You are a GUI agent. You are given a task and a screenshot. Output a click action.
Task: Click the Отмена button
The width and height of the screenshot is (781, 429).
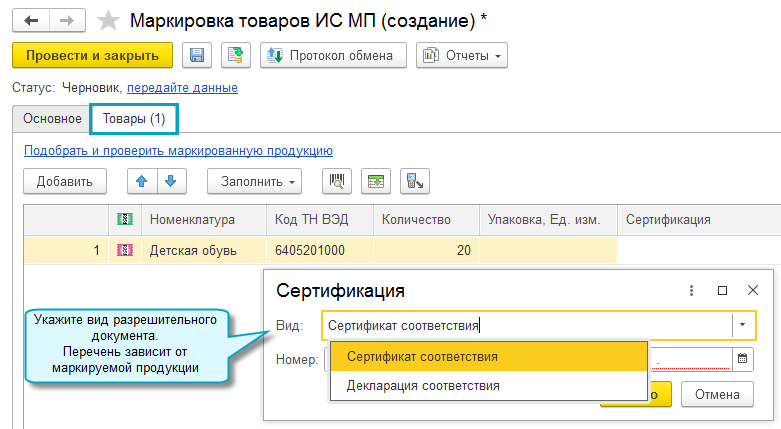pos(717,394)
